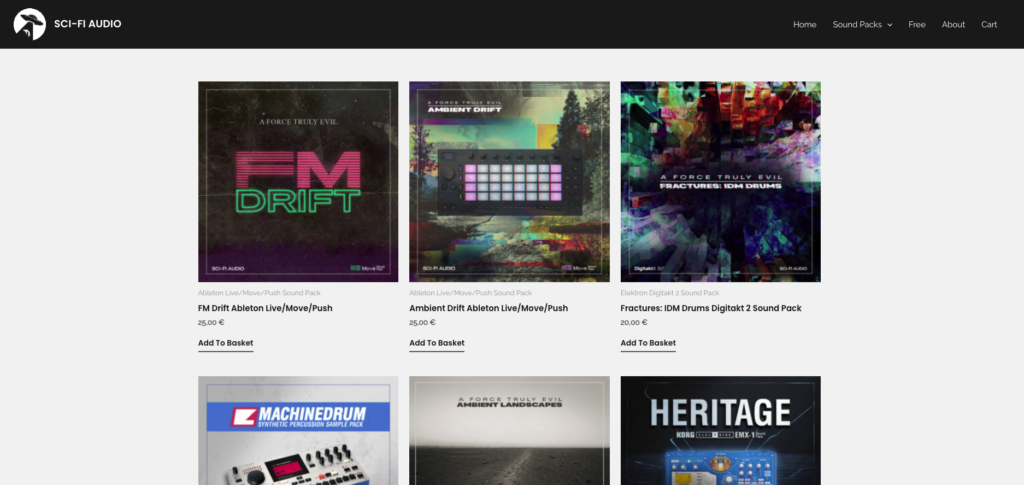Open Ambient Drift Ableton Live/Move/Push title
Screen dimensions: 1024x485
488,308
